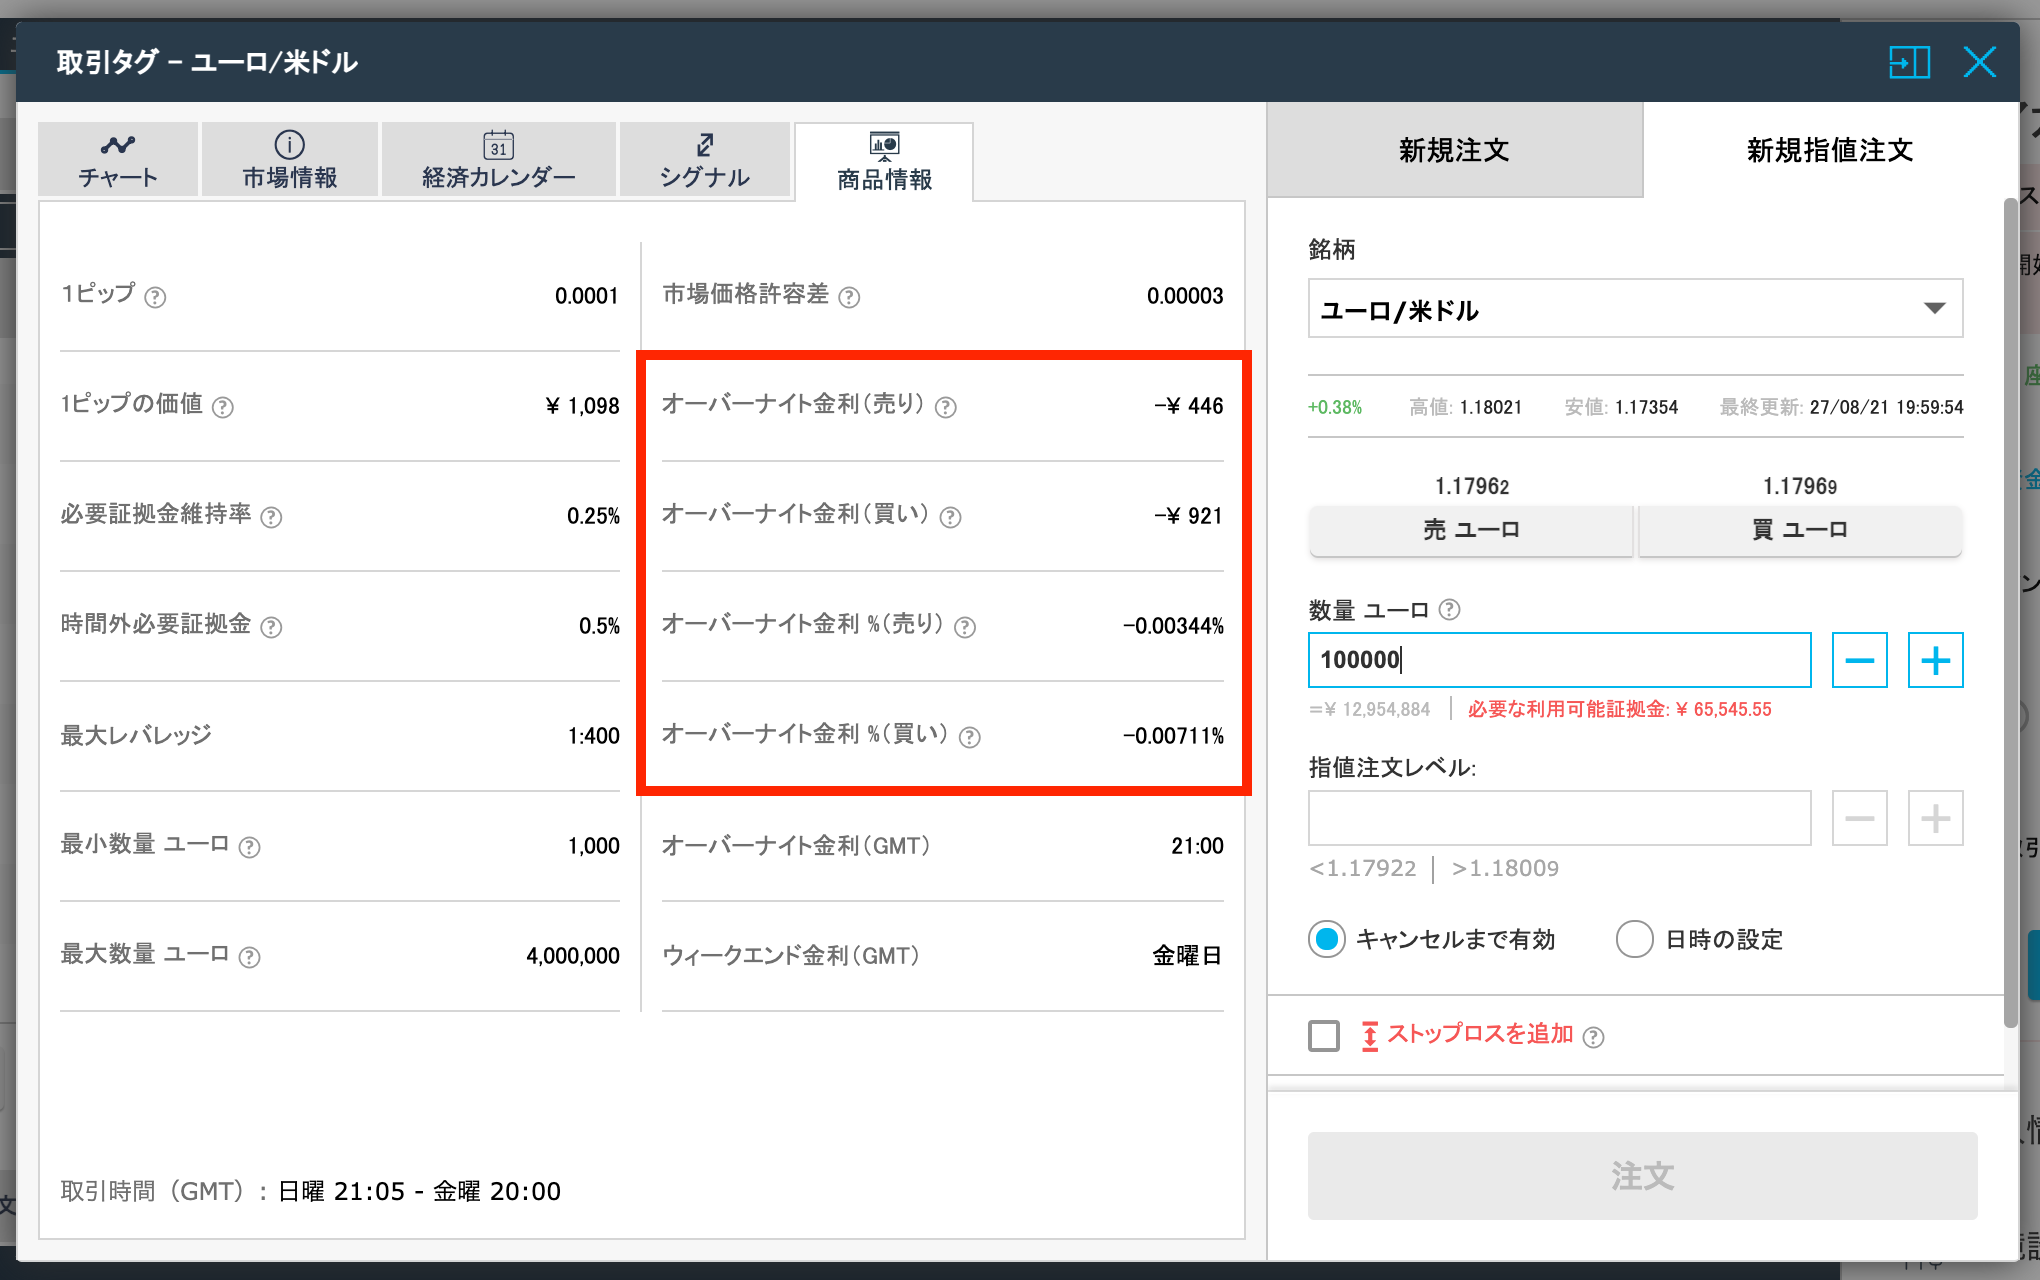Select the 商品情報 product info icon tab
2040x1280 pixels.
pos(882,148)
